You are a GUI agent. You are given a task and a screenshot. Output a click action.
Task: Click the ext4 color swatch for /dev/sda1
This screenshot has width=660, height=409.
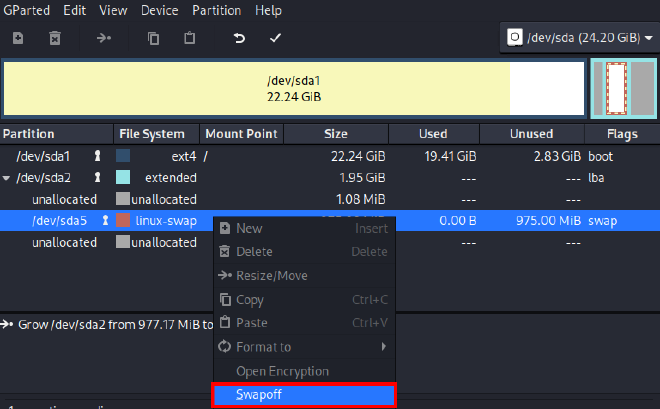(124, 156)
